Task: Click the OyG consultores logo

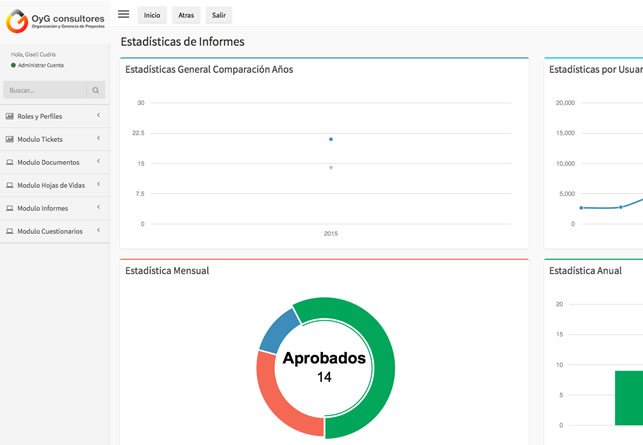Action: pyautogui.click(x=55, y=20)
